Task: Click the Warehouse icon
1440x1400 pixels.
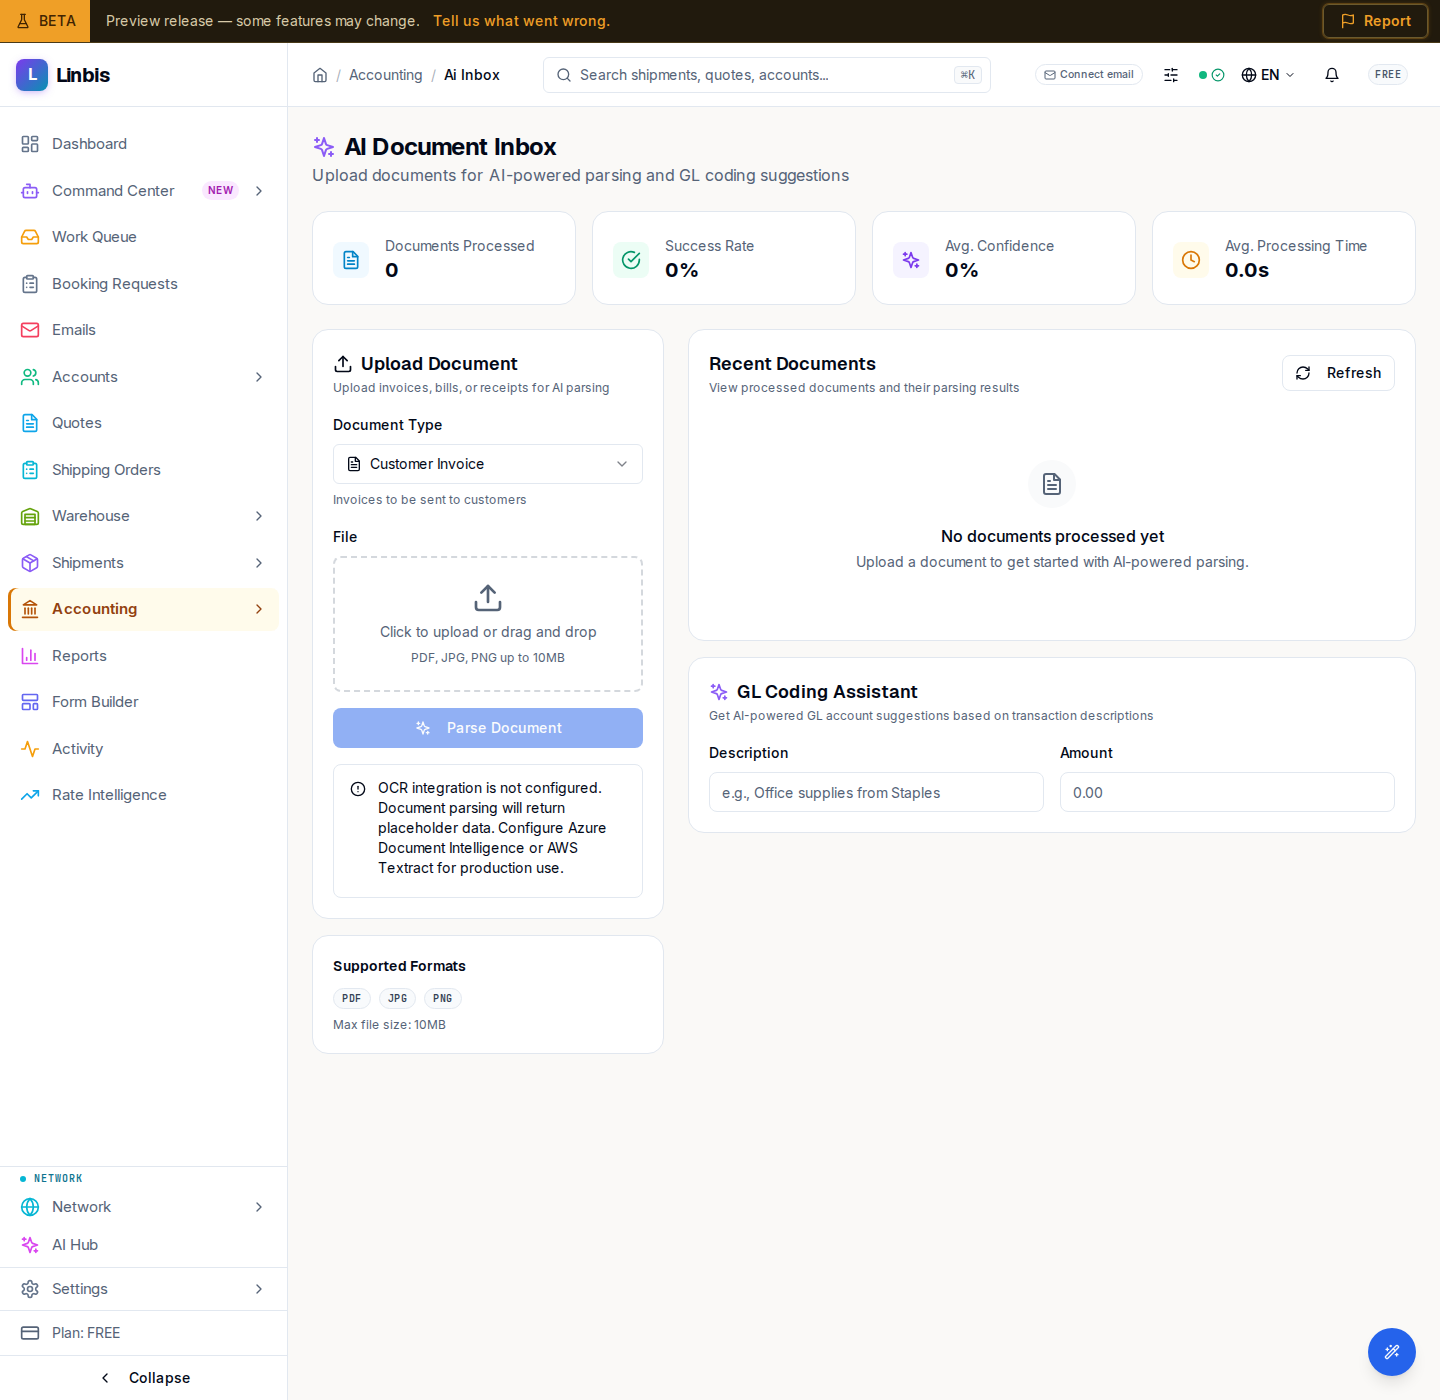Action: click(30, 516)
